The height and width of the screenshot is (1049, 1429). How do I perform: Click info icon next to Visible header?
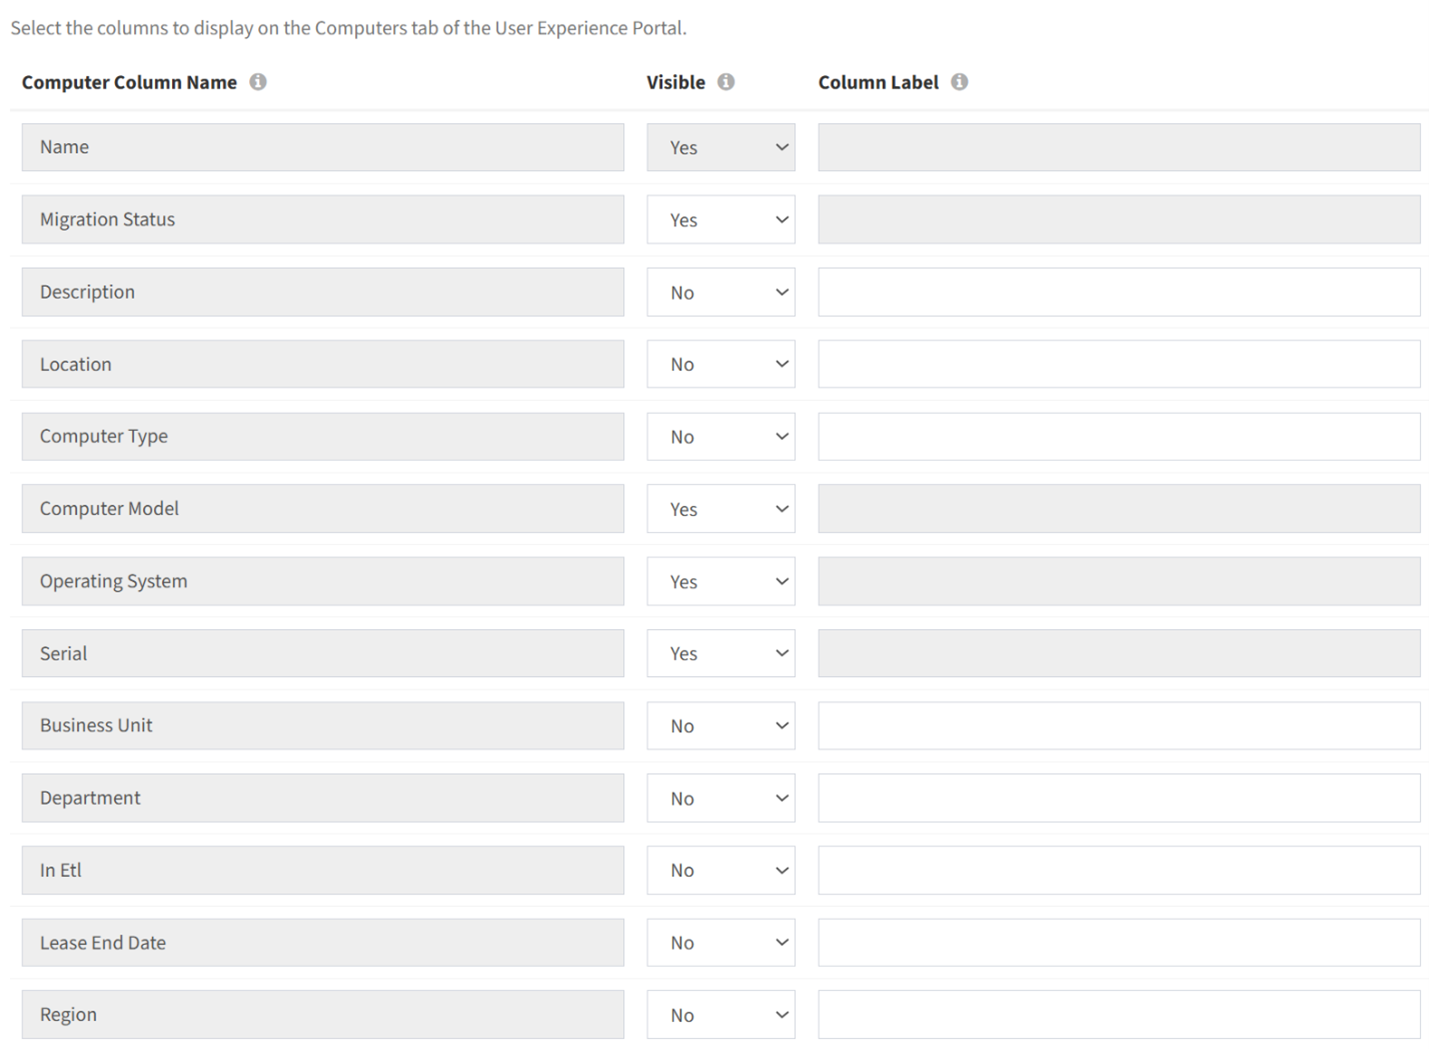(726, 82)
